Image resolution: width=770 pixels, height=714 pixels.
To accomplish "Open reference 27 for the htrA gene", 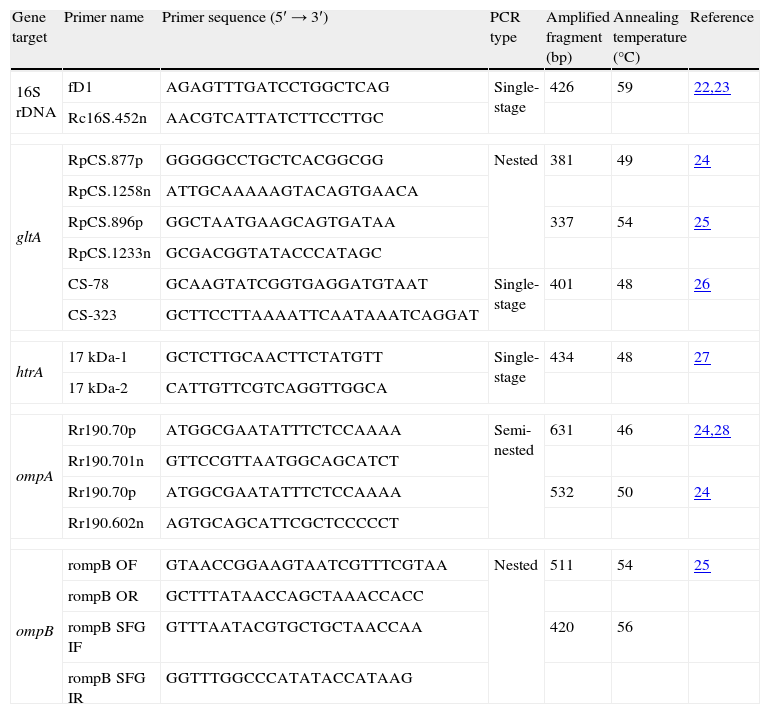I will click(x=701, y=357).
